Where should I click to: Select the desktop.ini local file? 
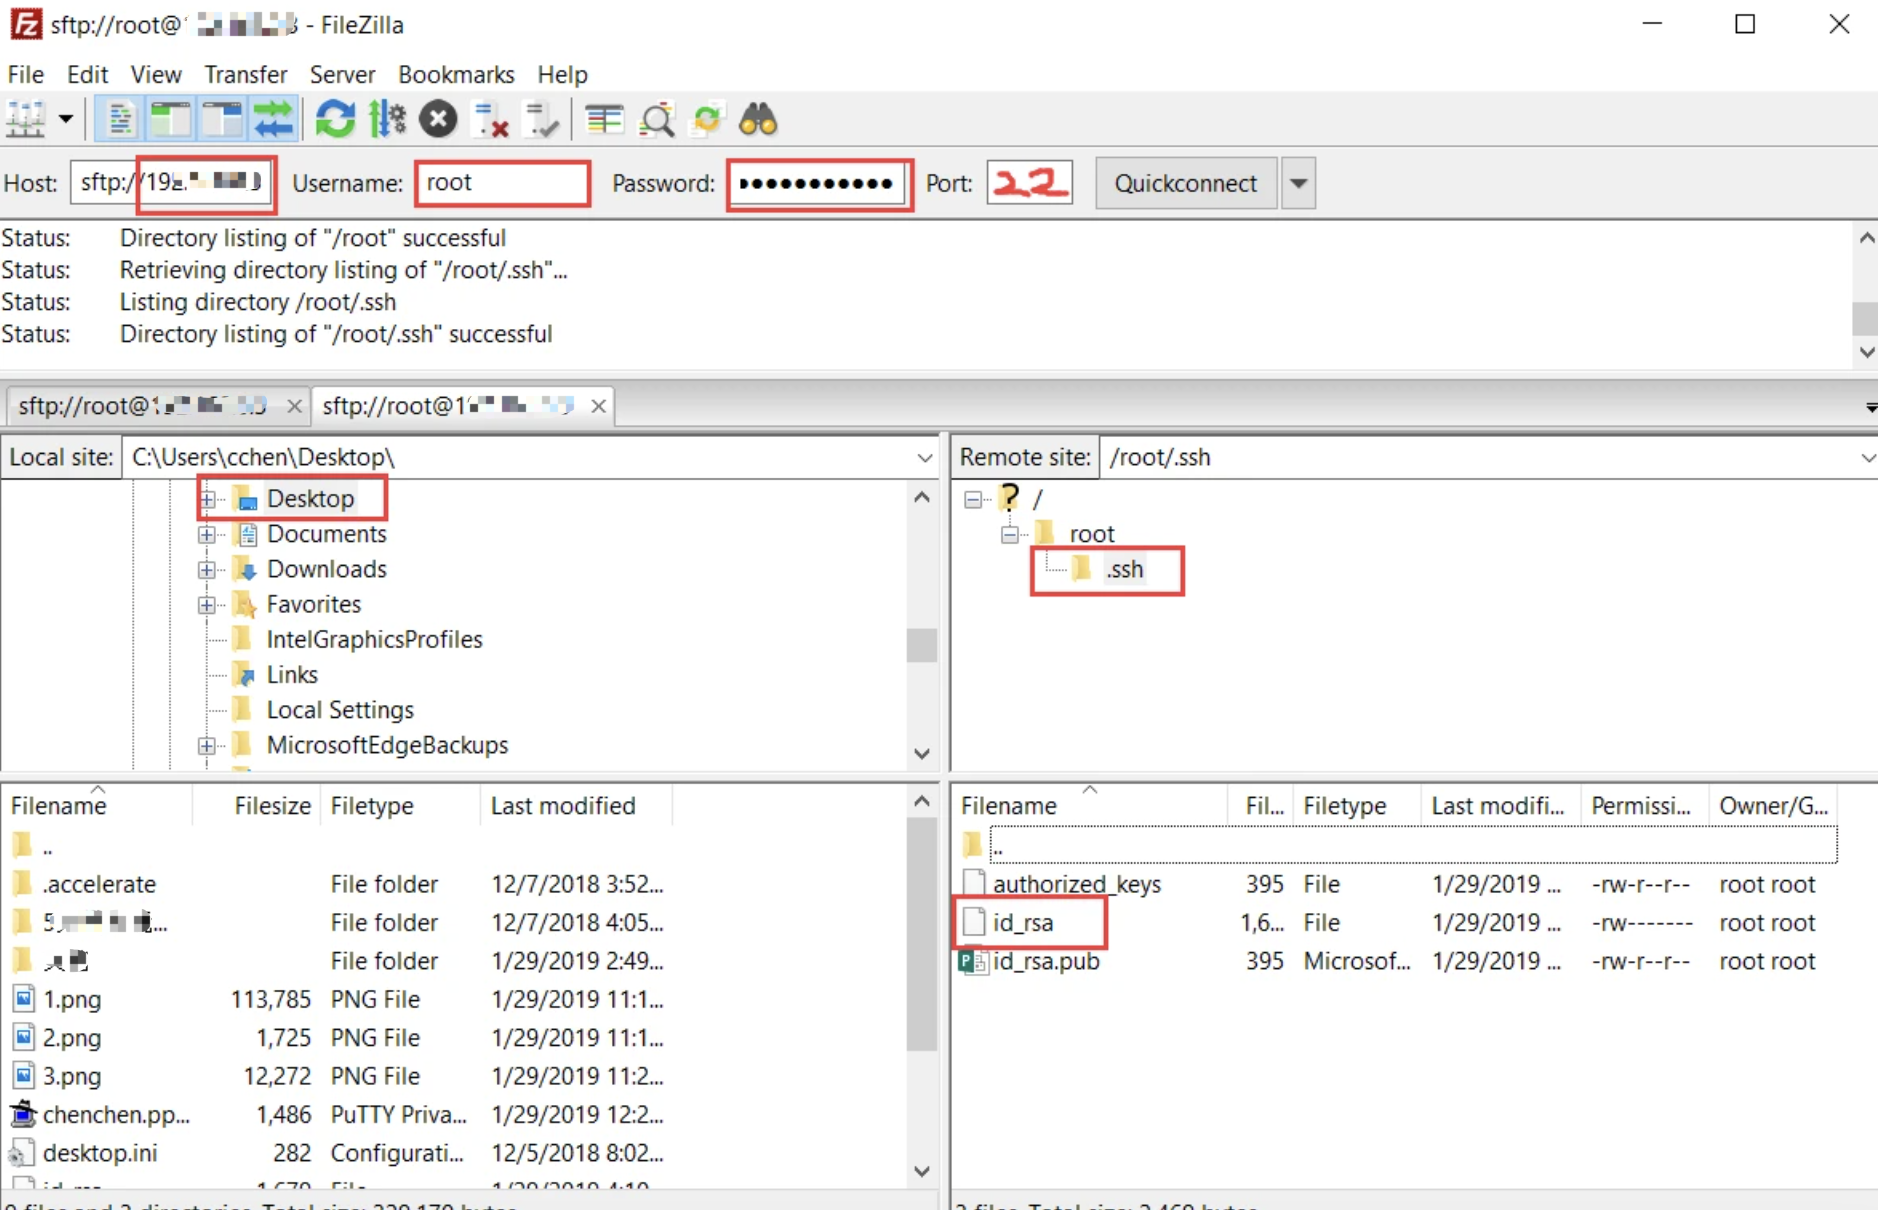100,1153
